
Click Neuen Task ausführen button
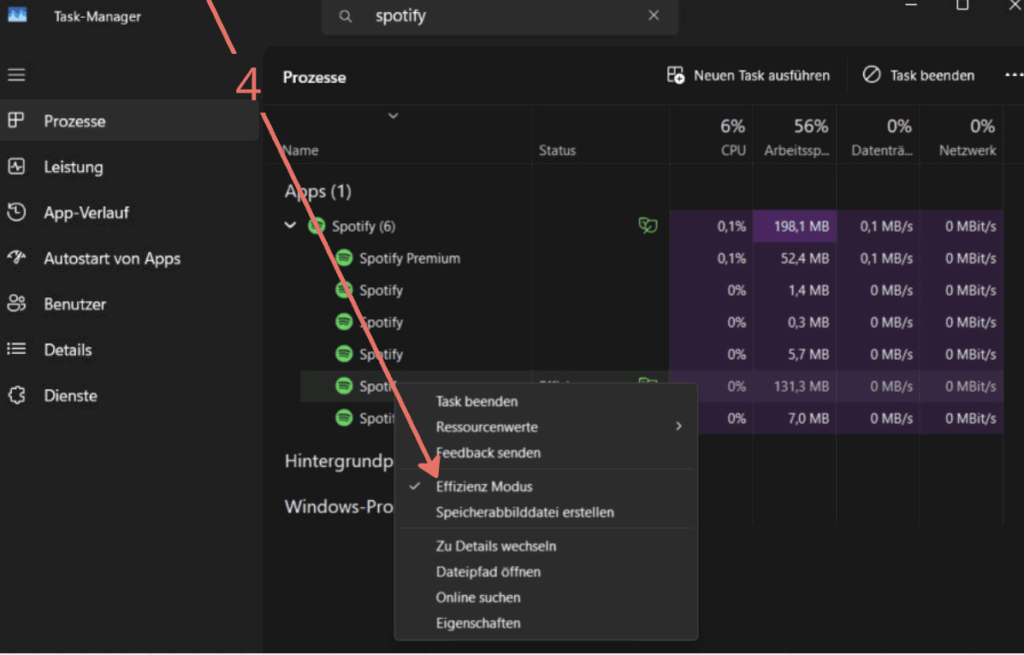748,76
